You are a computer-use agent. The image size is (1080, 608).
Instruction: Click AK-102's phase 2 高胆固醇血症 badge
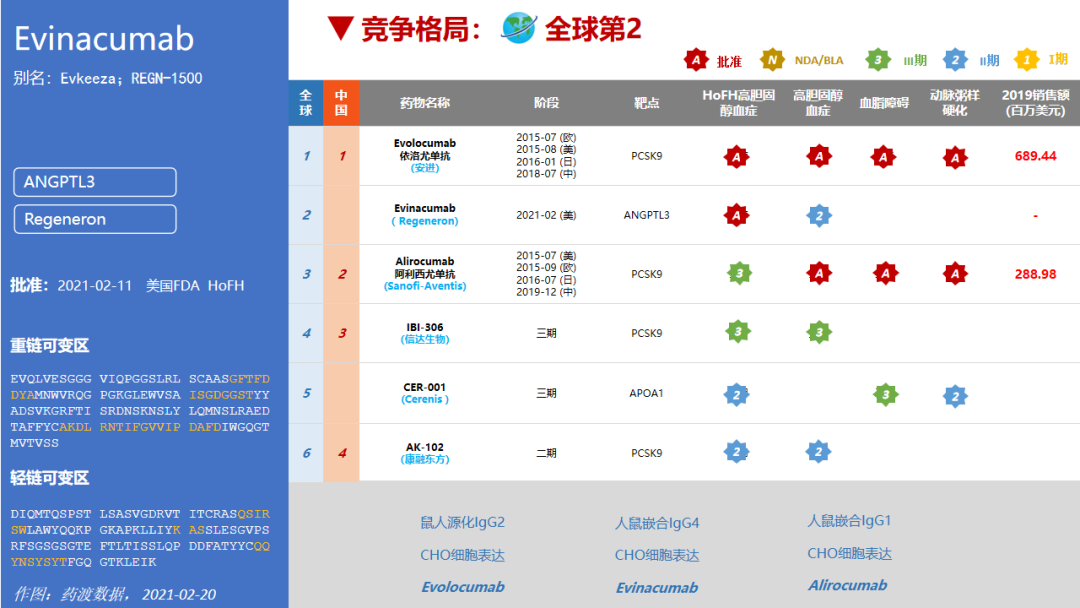coord(818,452)
